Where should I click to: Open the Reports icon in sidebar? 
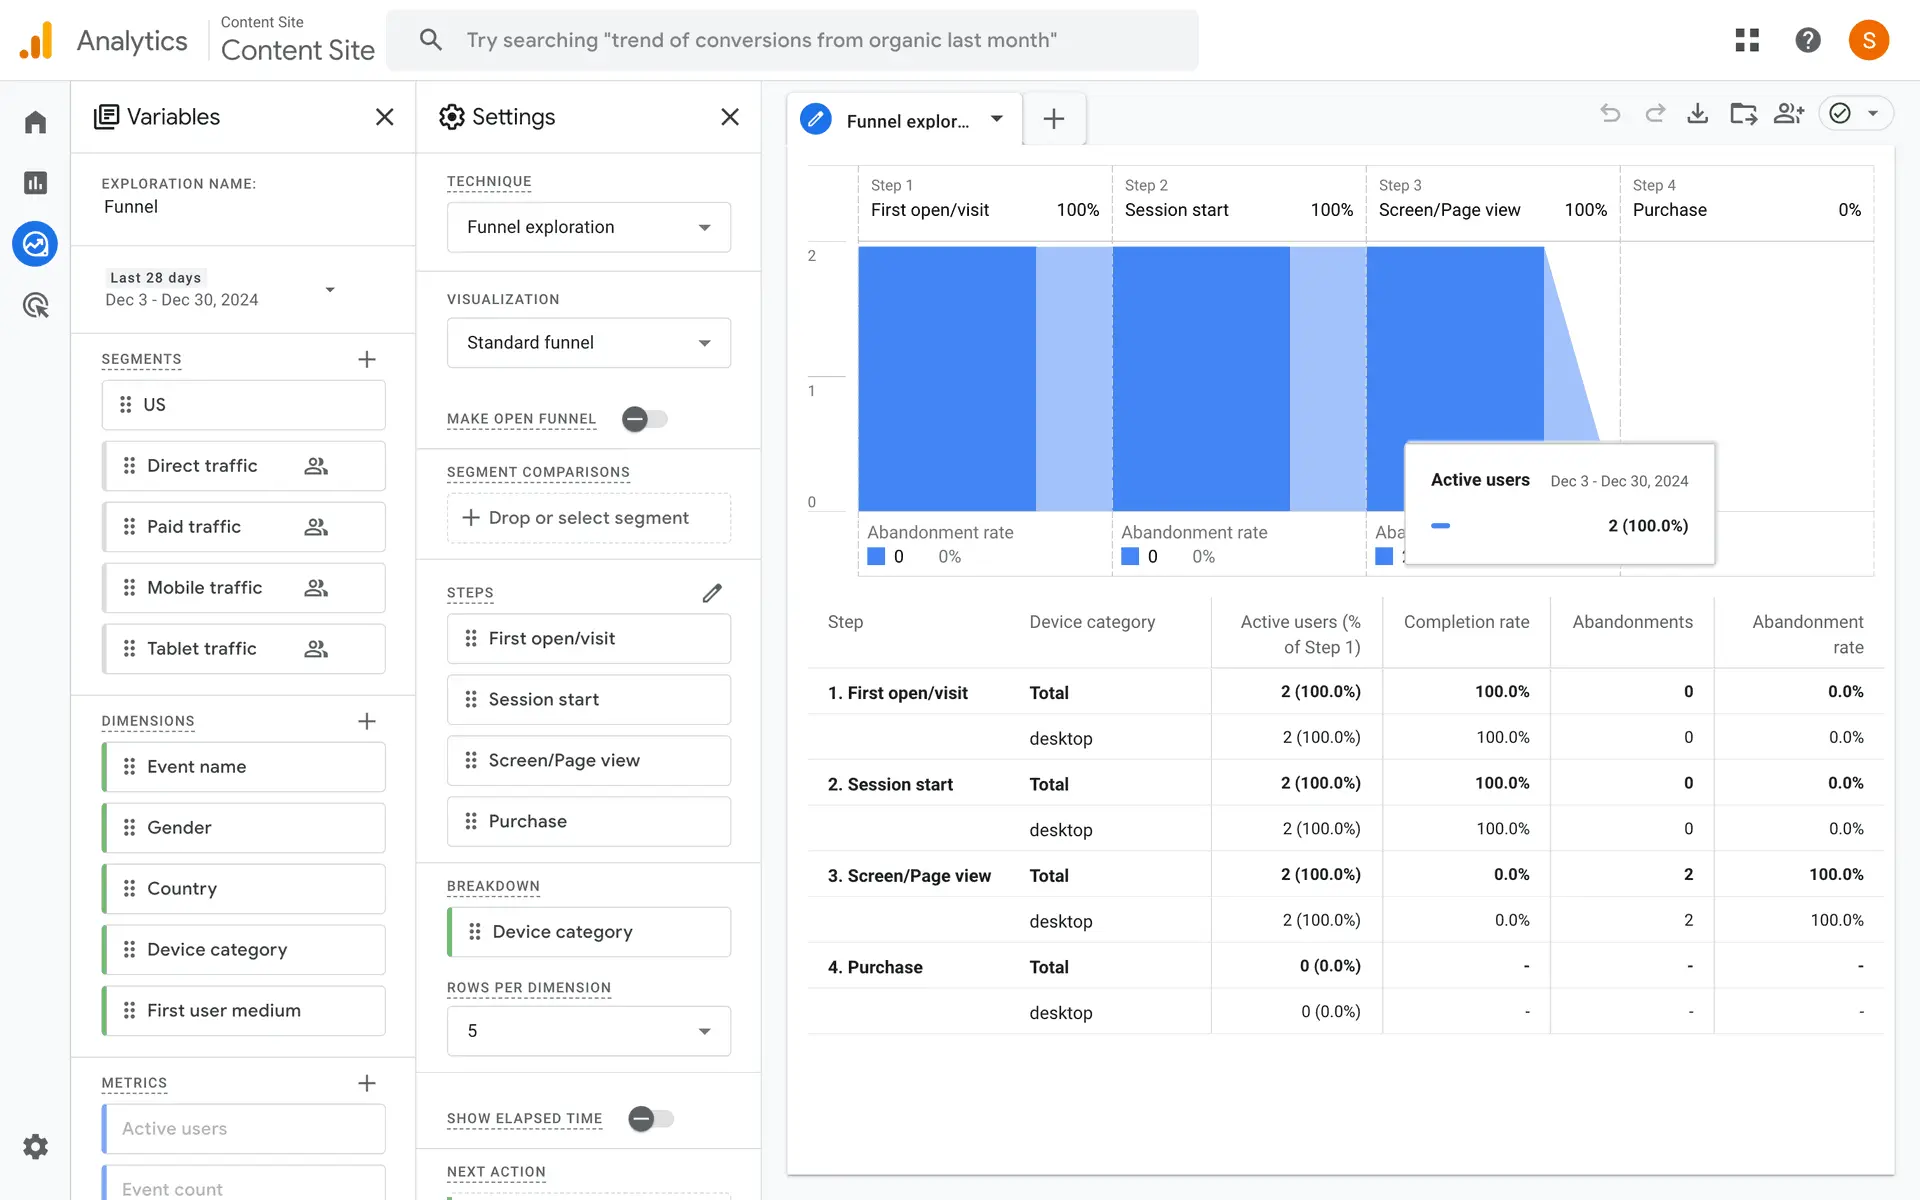pos(36,183)
